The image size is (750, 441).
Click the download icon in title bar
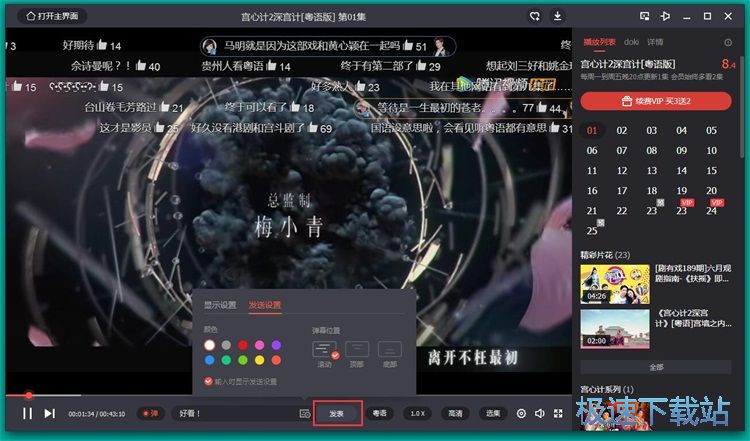(x=557, y=16)
